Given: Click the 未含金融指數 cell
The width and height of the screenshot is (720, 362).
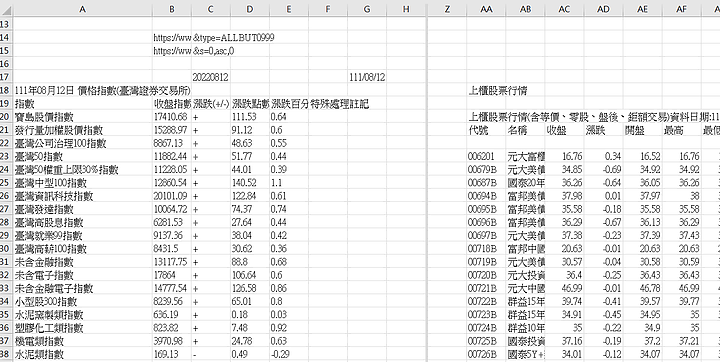Looking at the screenshot, I should (x=83, y=262).
